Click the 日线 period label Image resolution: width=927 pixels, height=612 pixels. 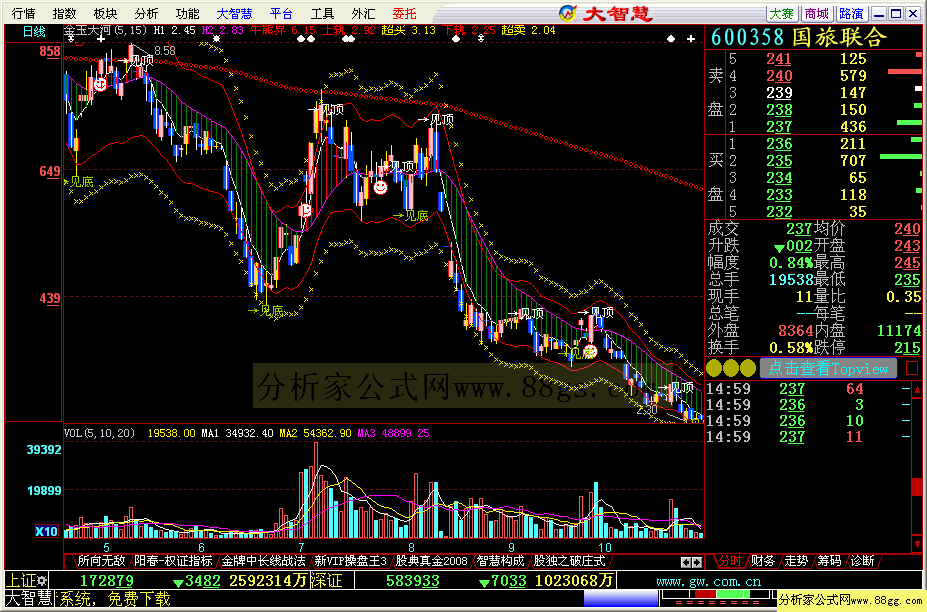[x=34, y=31]
